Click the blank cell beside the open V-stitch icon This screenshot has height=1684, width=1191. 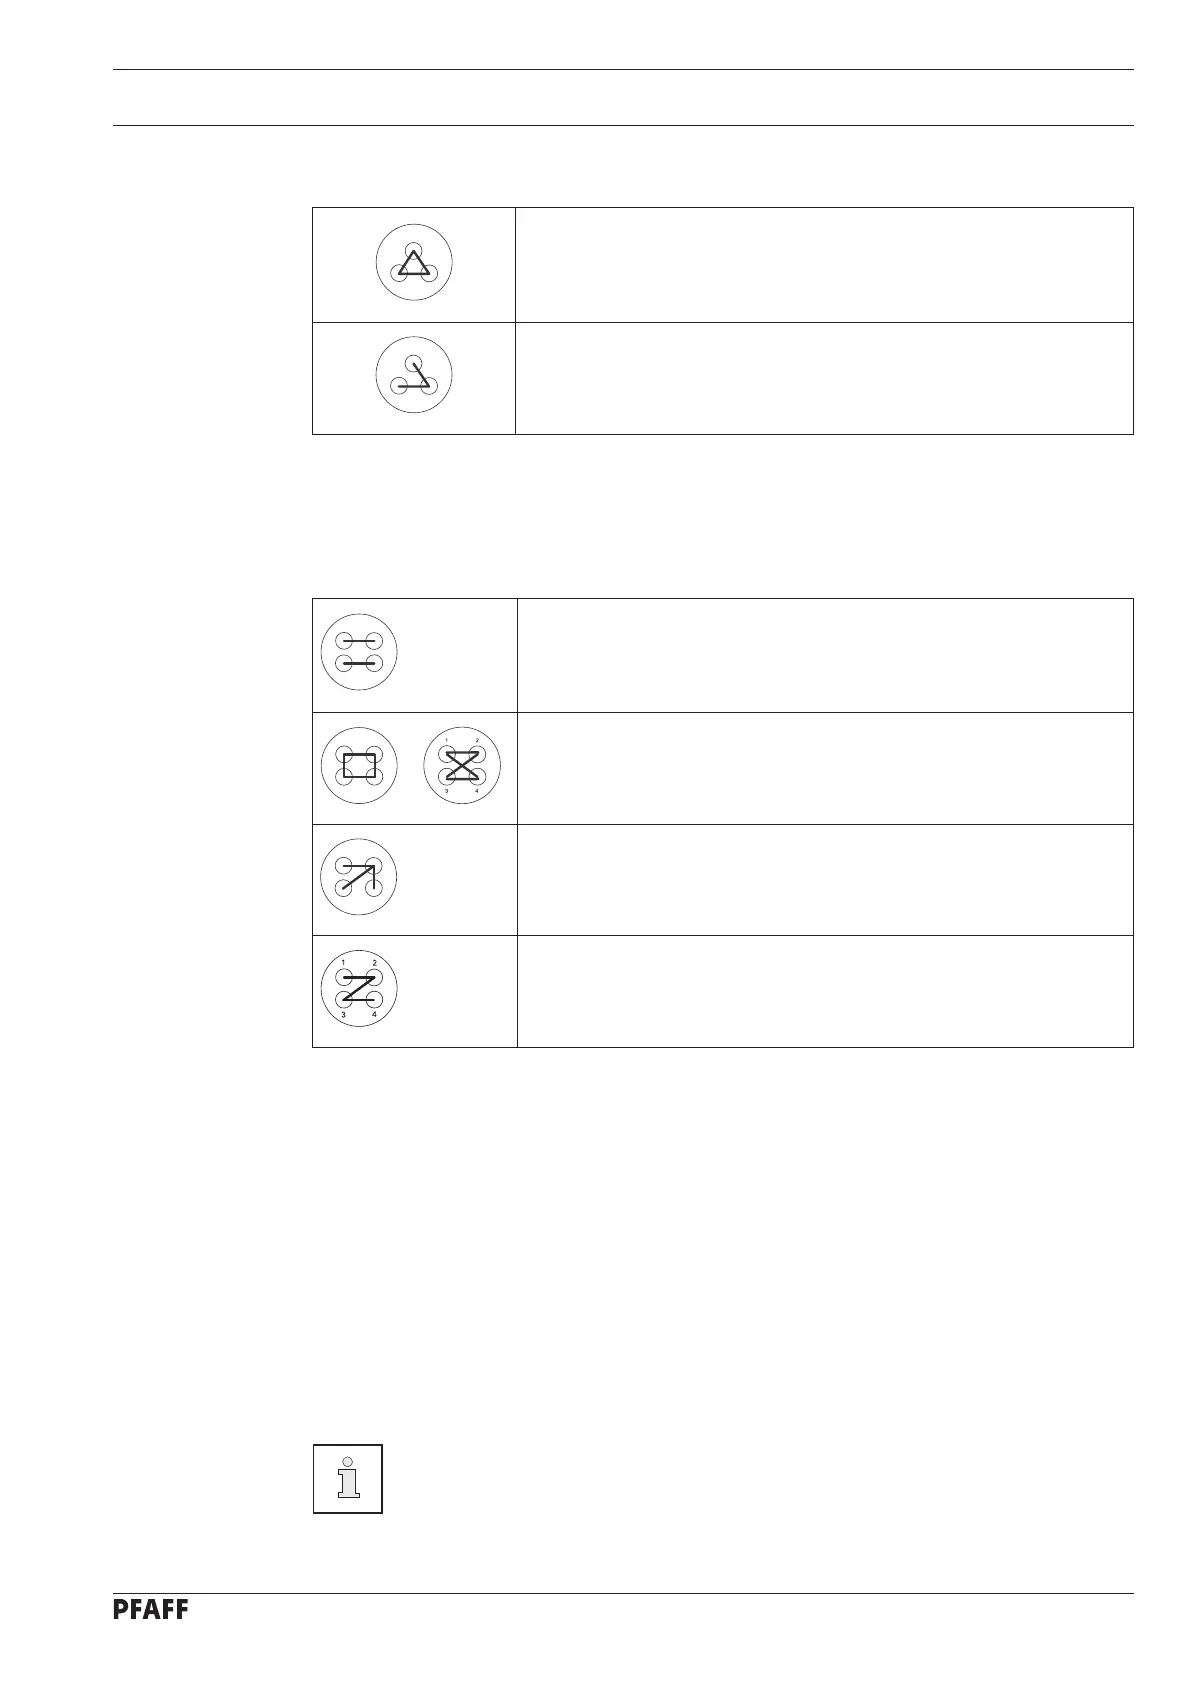824,378
